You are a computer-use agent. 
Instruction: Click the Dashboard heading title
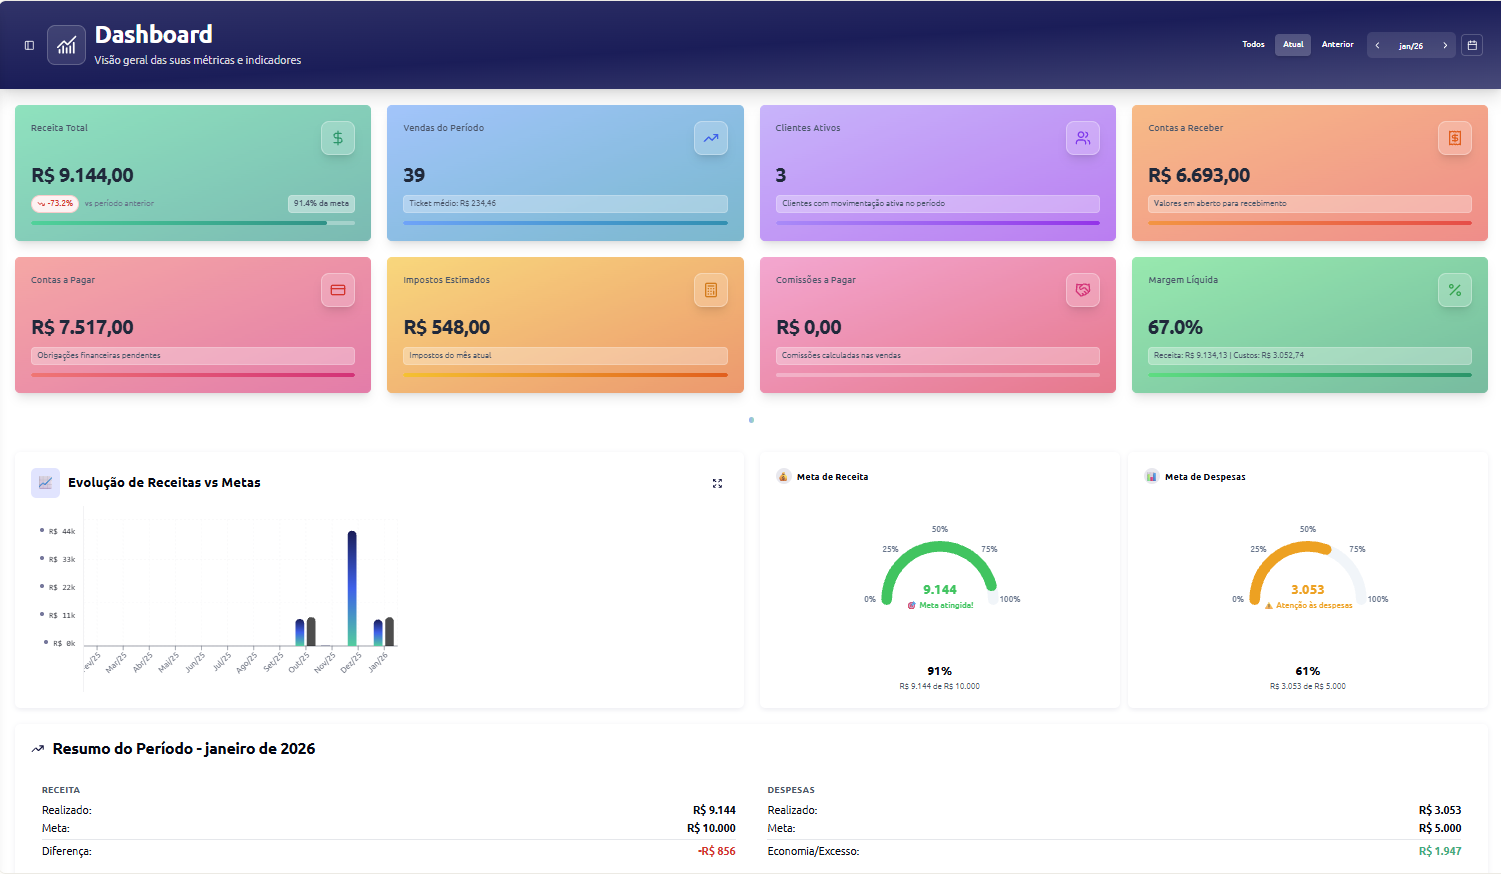(x=154, y=35)
